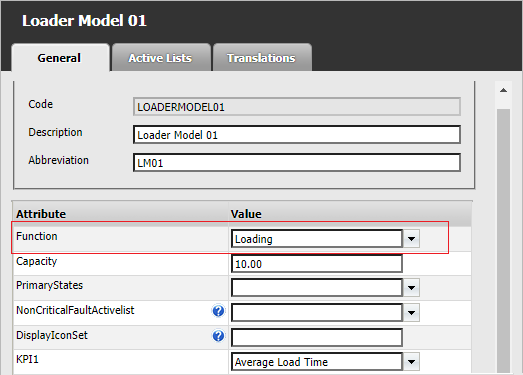This screenshot has width=523, height=375.
Task: Expand the KPI1 dropdown arrow
Action: 411,362
